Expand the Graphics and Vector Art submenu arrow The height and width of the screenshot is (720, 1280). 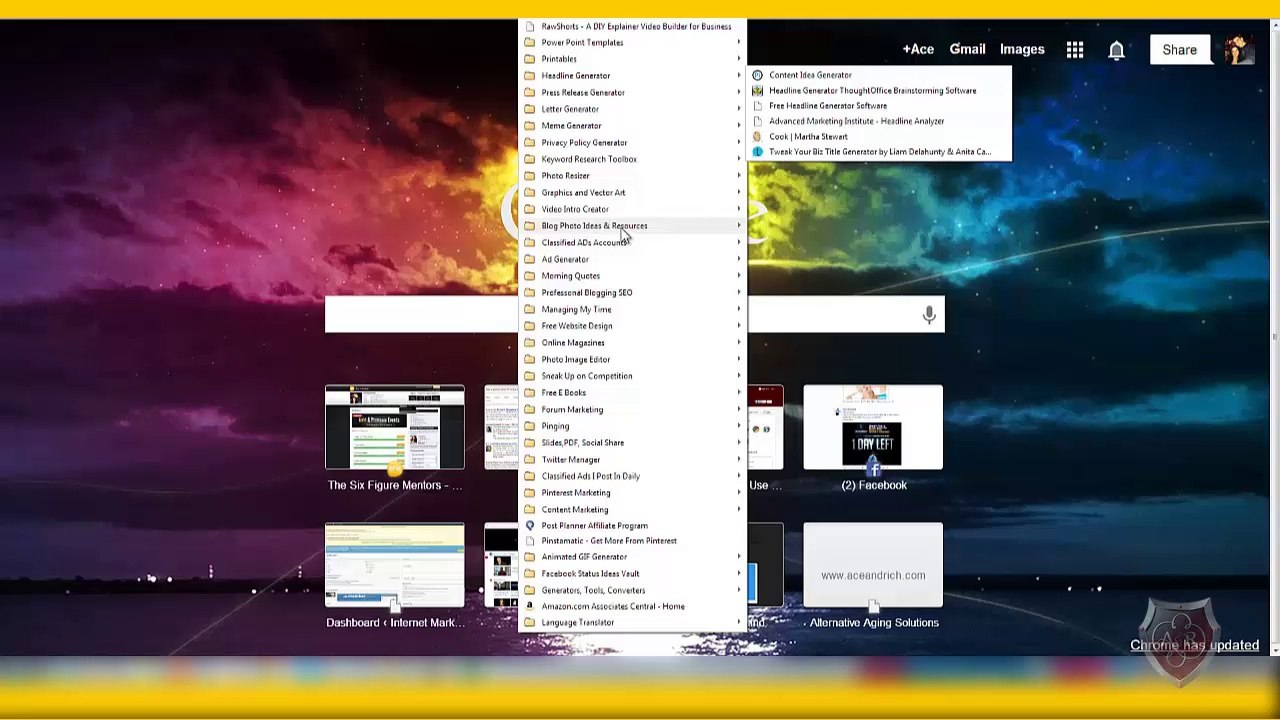click(x=739, y=193)
